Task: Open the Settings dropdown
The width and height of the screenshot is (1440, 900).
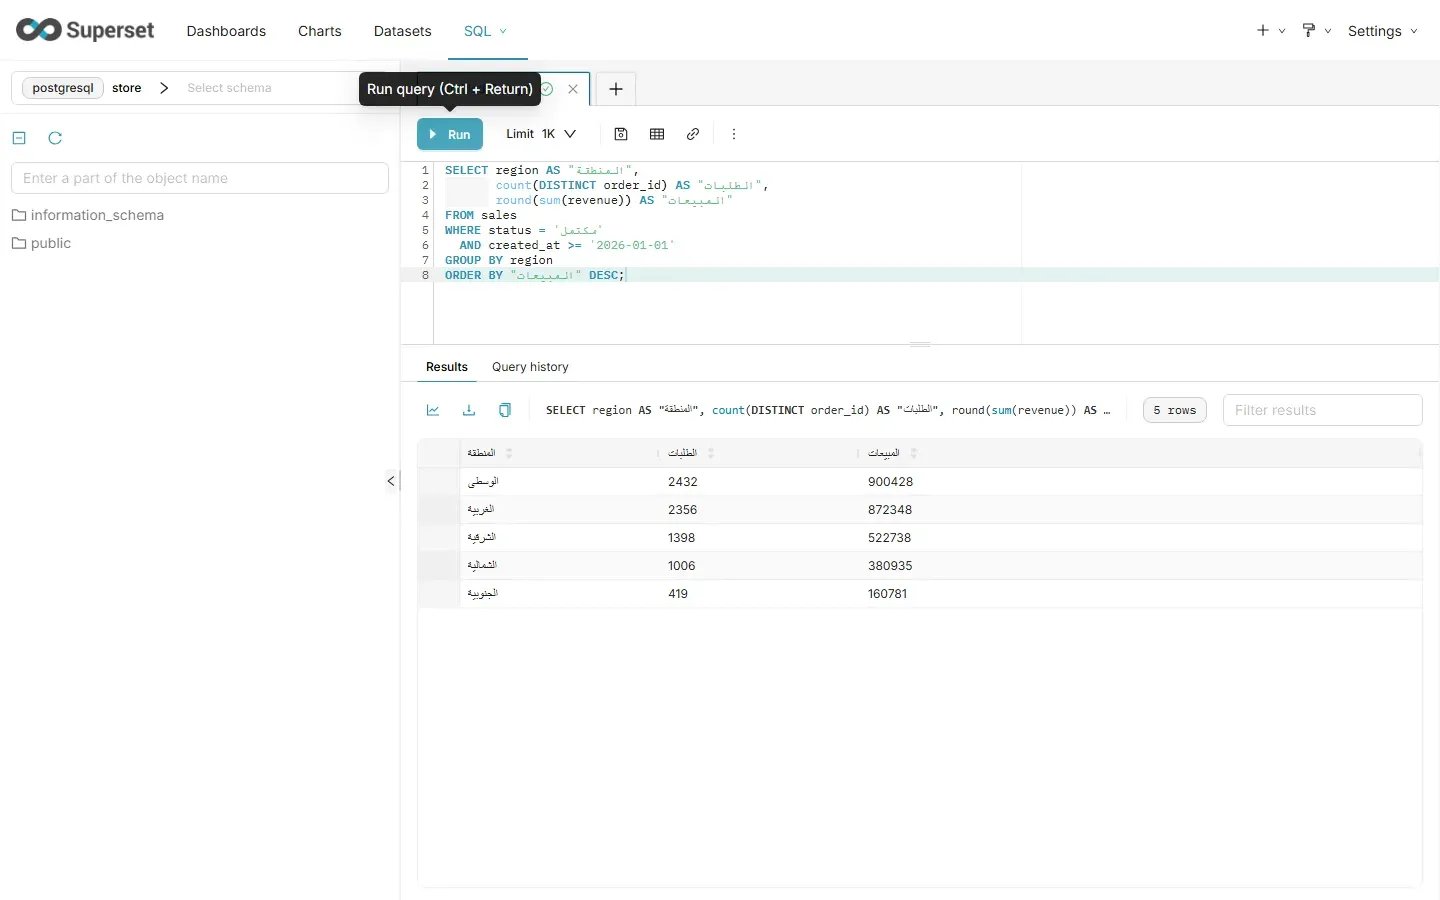Action: click(1383, 31)
